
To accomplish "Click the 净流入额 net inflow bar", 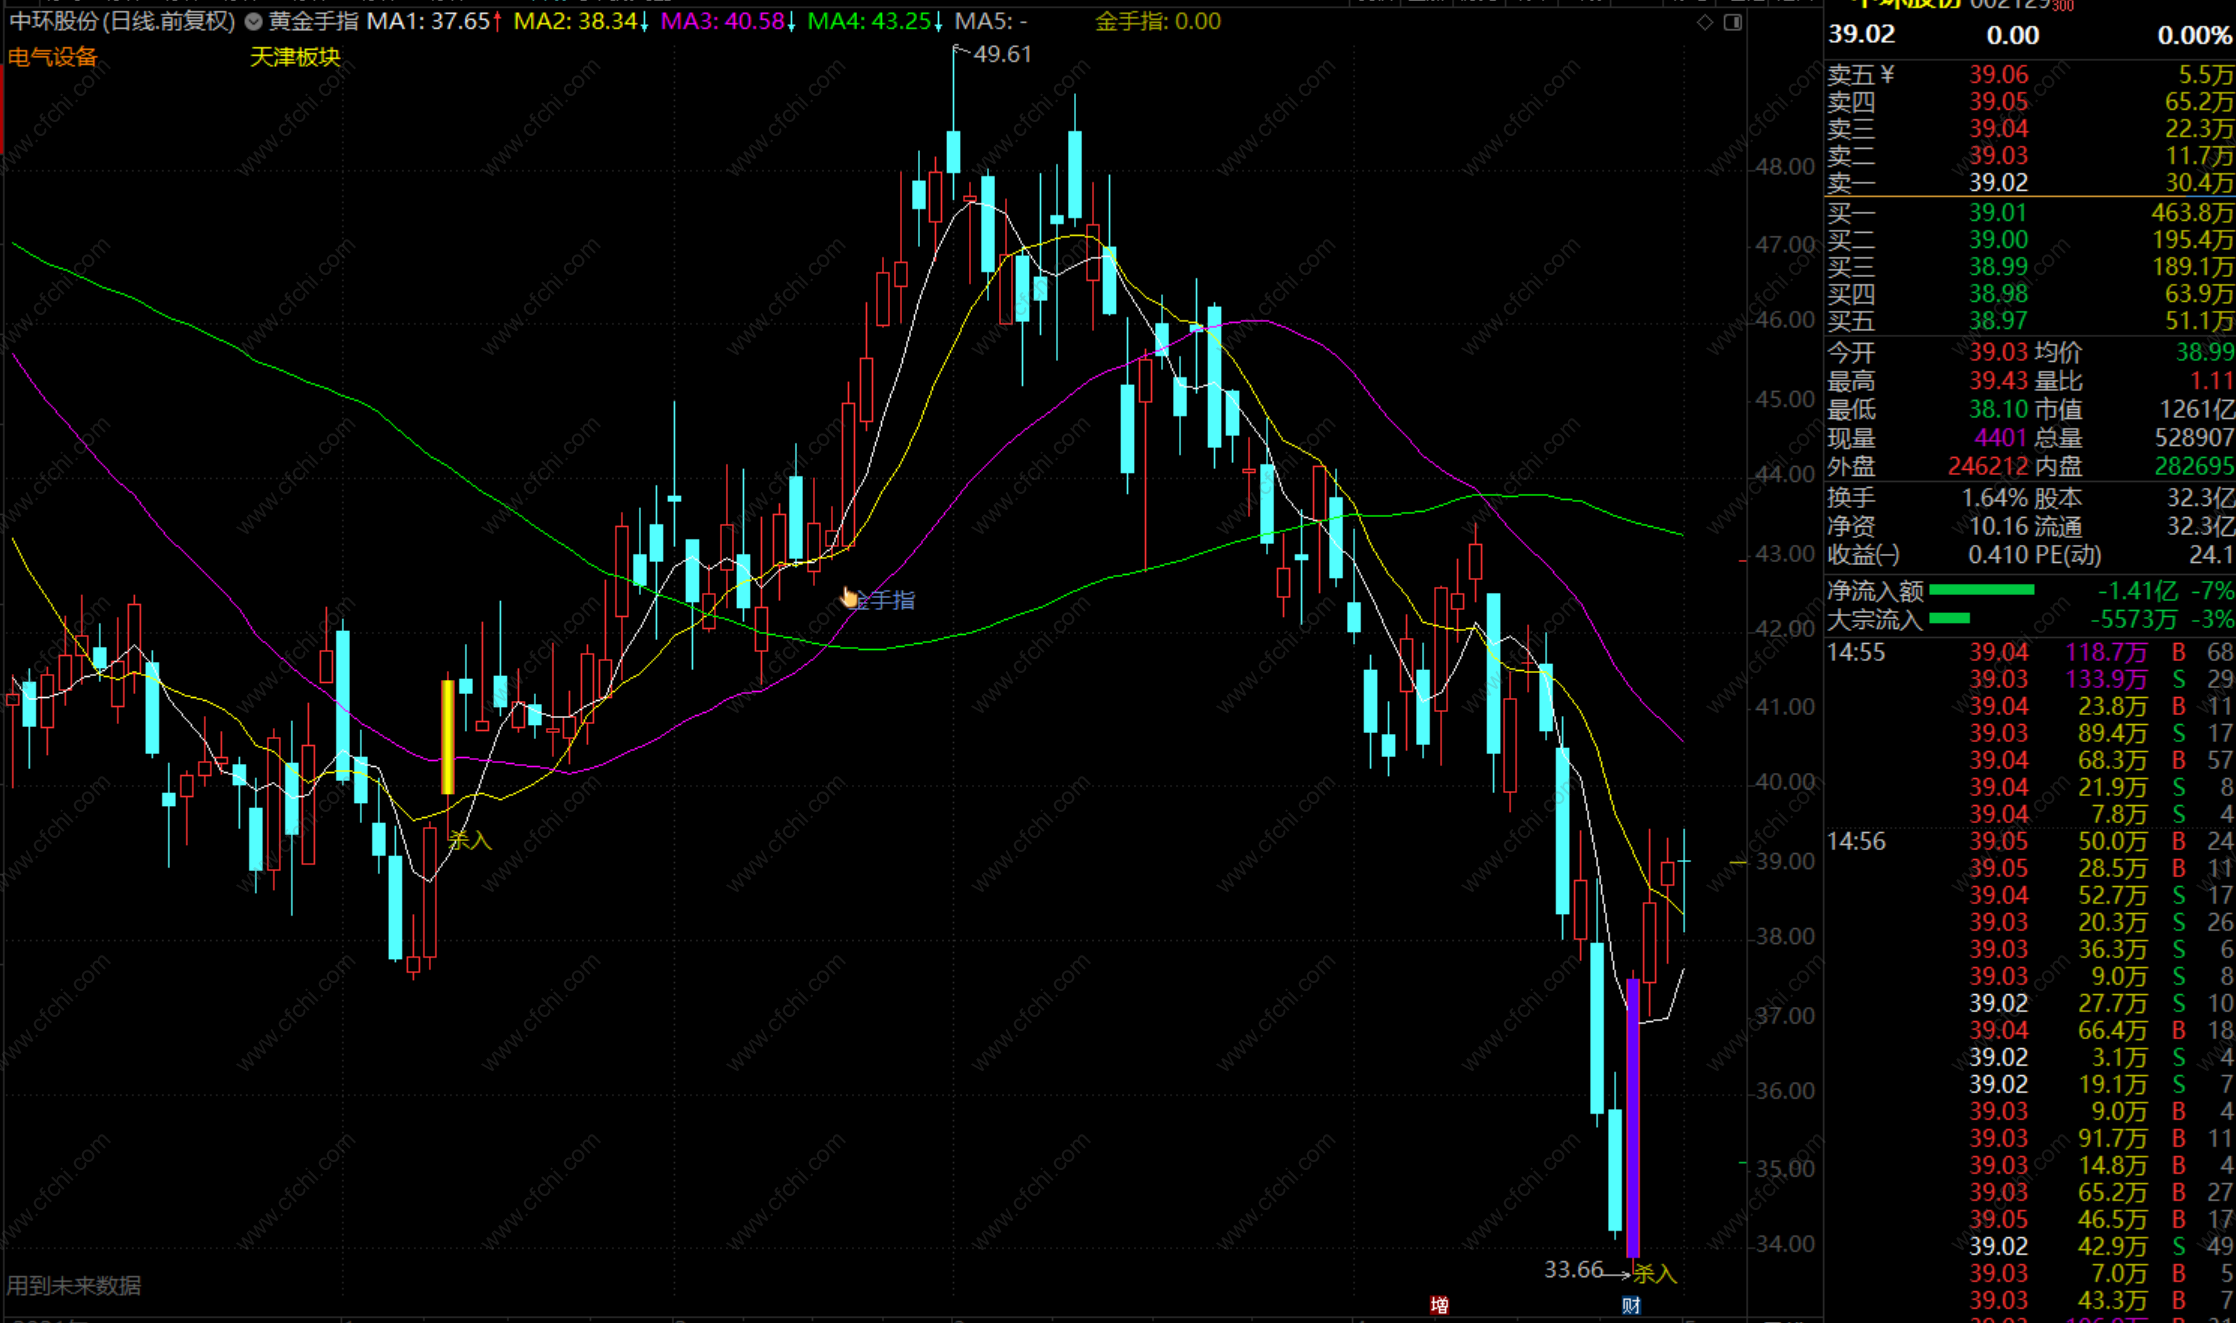I will pyautogui.click(x=1981, y=590).
